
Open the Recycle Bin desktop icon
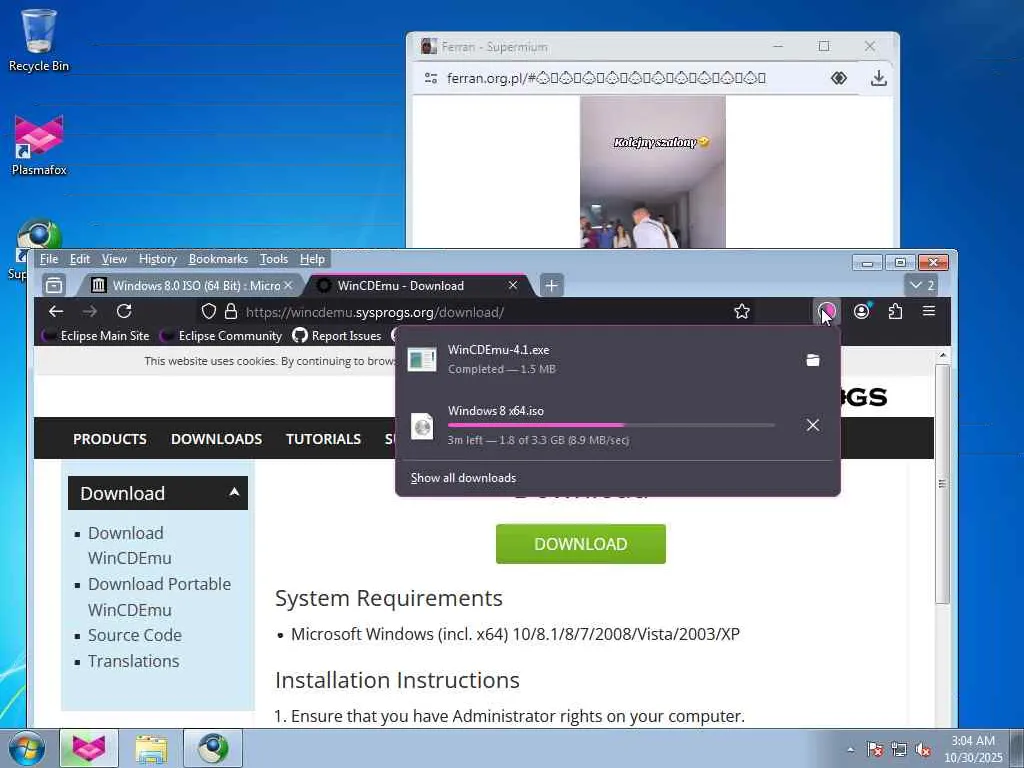tap(39, 40)
